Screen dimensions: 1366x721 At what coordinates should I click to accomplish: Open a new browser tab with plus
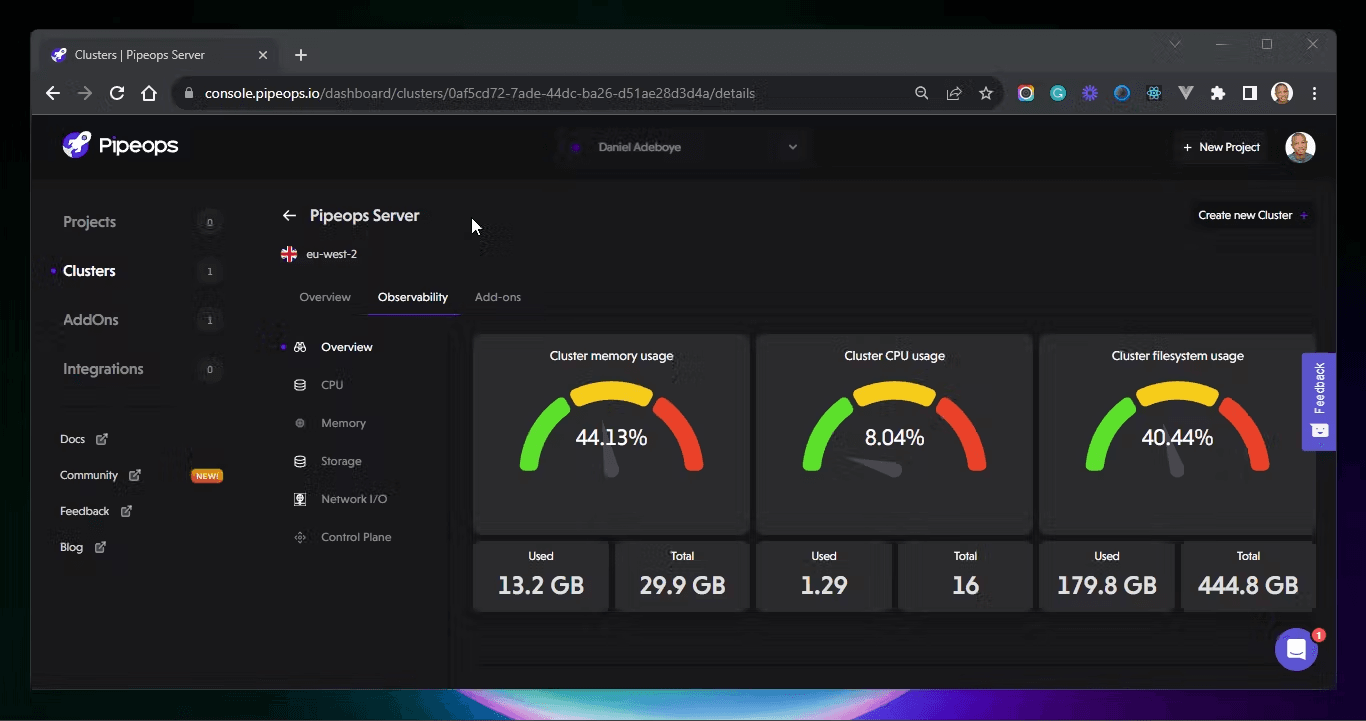coord(301,55)
